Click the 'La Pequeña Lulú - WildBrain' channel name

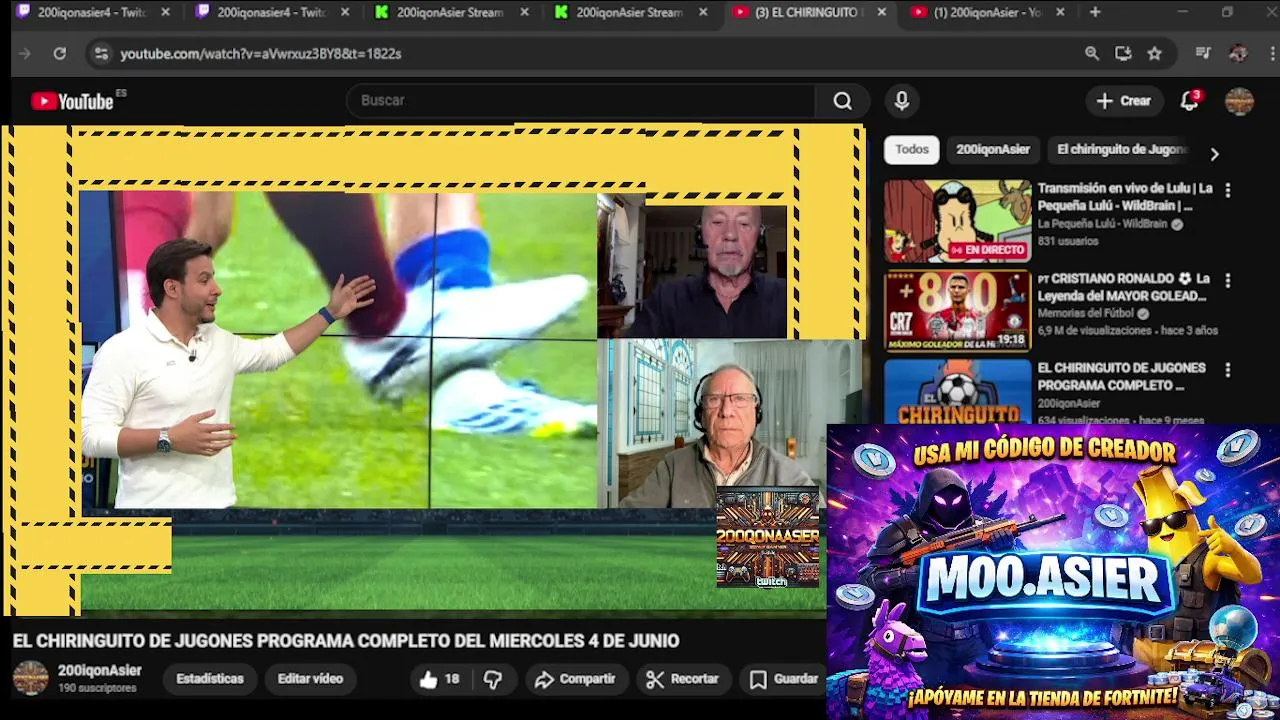point(1102,224)
